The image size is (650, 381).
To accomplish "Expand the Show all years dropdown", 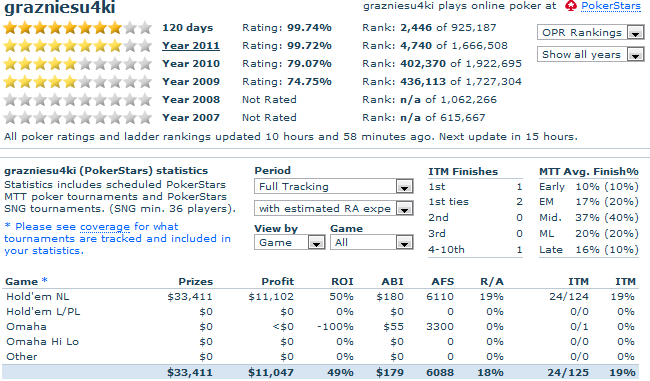I will pyautogui.click(x=590, y=54).
